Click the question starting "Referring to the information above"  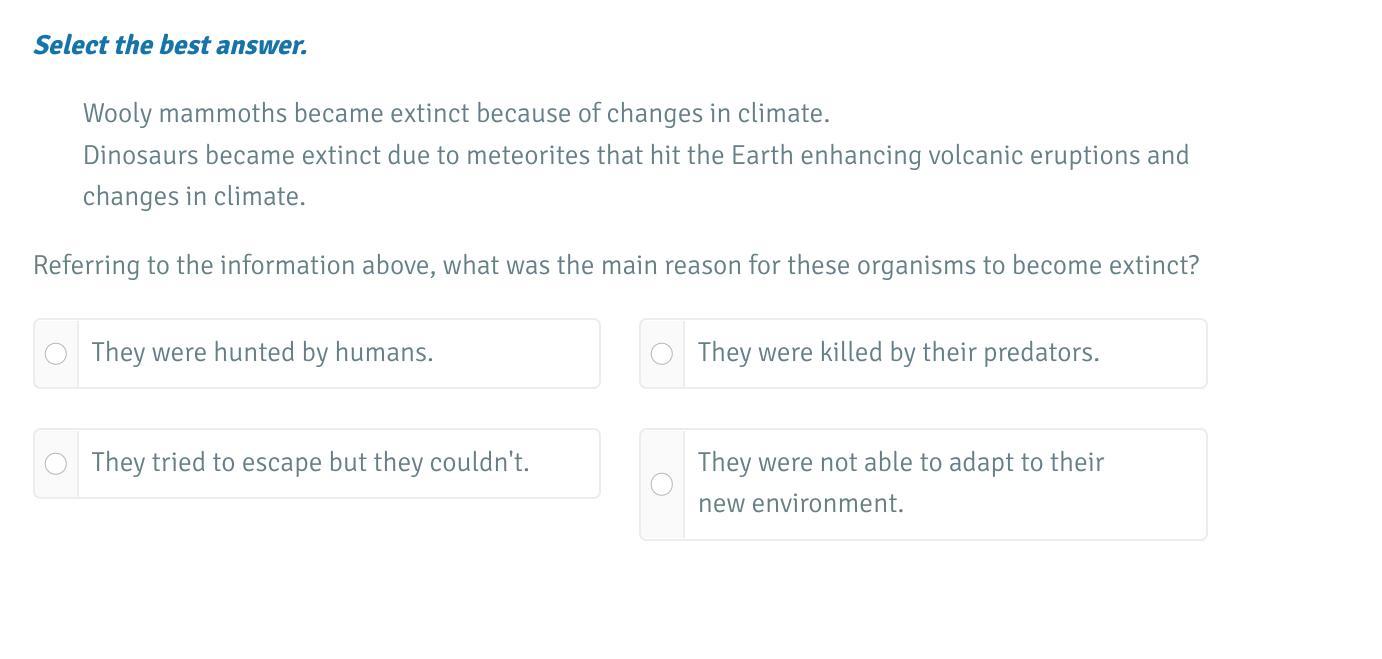[x=616, y=266]
